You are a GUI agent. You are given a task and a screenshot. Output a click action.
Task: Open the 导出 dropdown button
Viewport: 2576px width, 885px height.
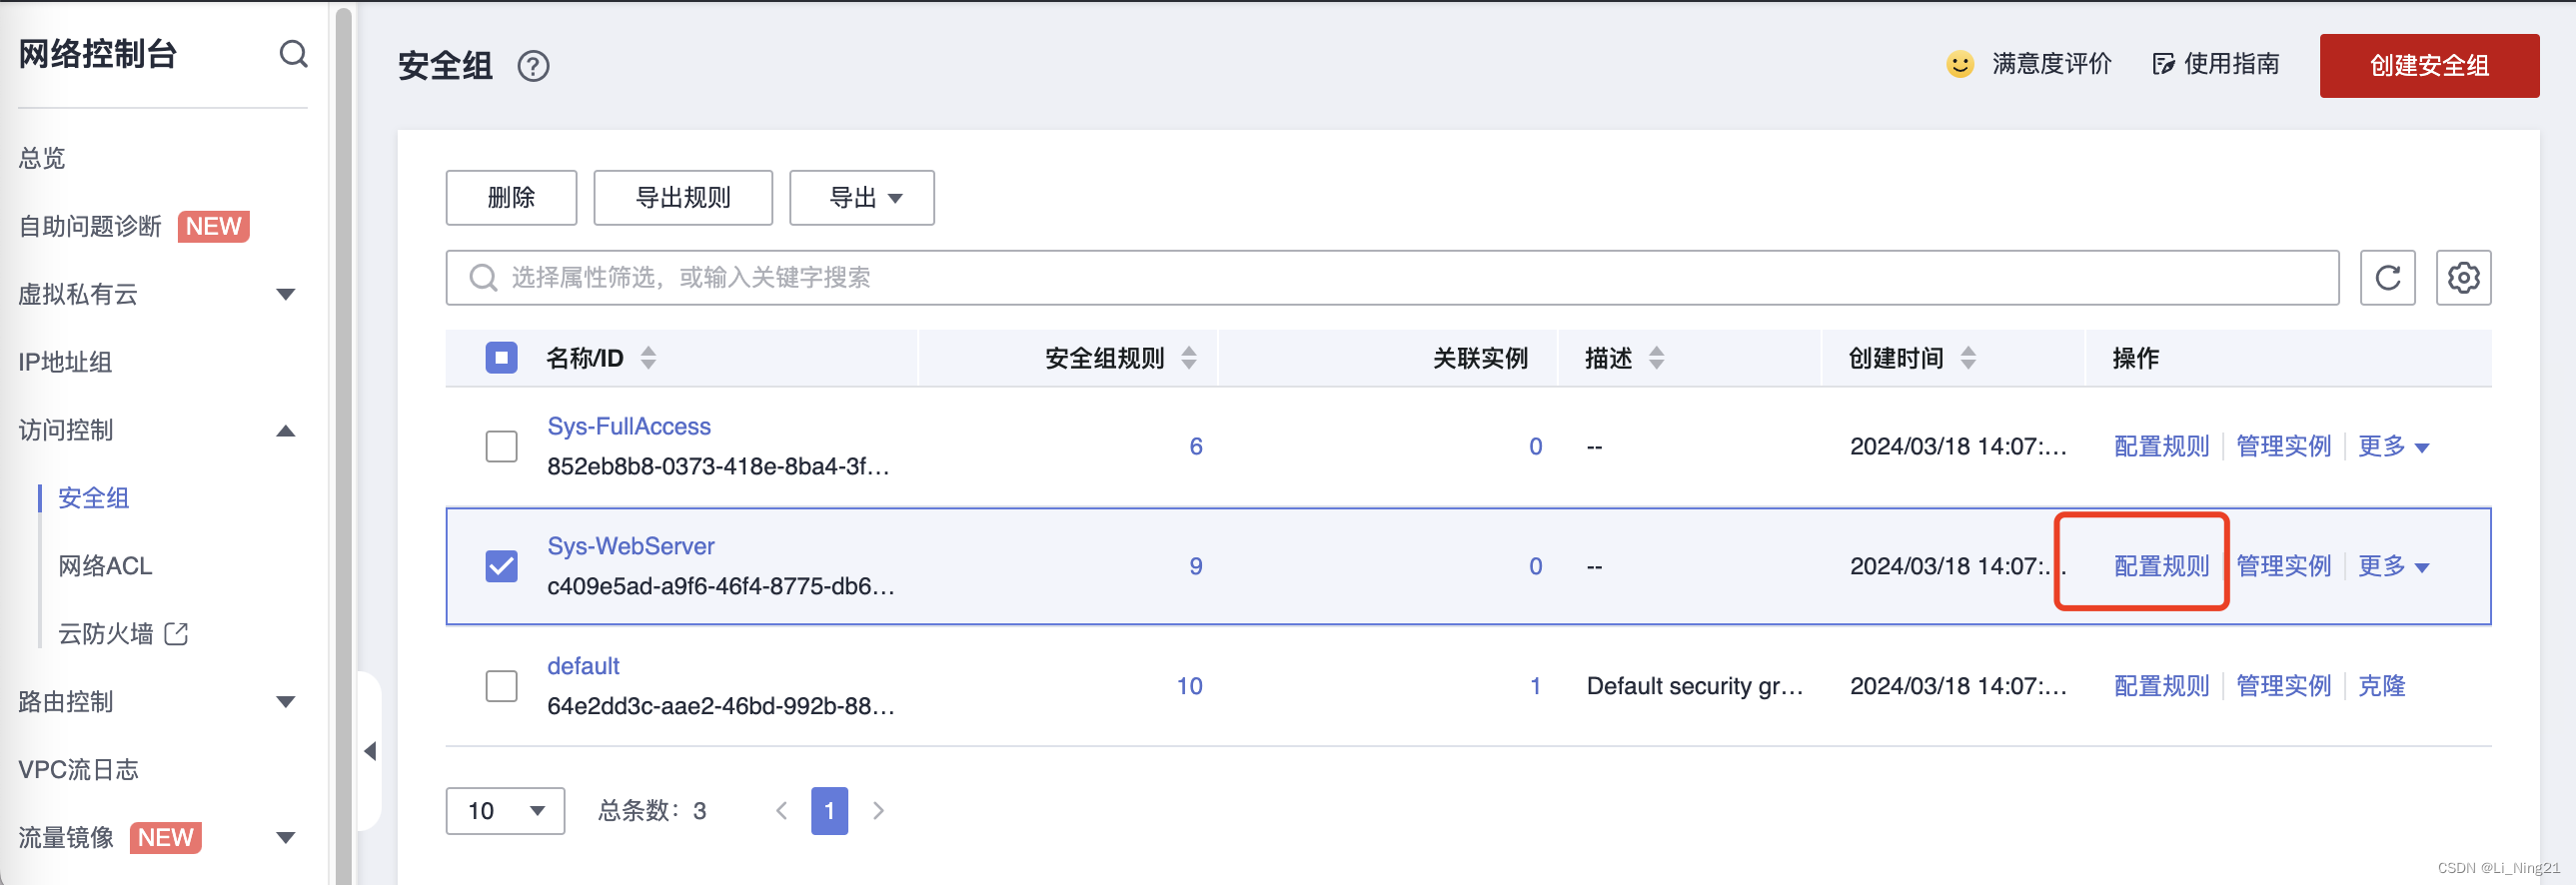(x=862, y=197)
